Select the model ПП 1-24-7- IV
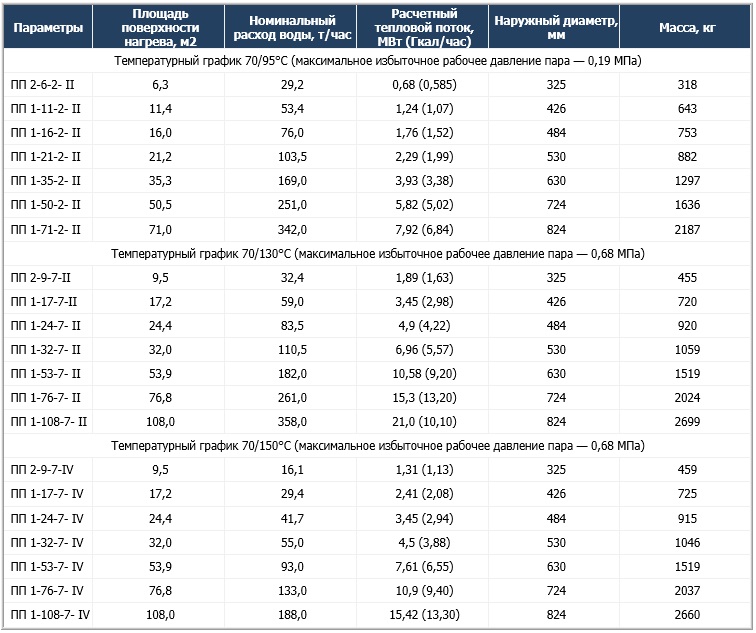Screen dimensions: 756x633 [47, 519]
